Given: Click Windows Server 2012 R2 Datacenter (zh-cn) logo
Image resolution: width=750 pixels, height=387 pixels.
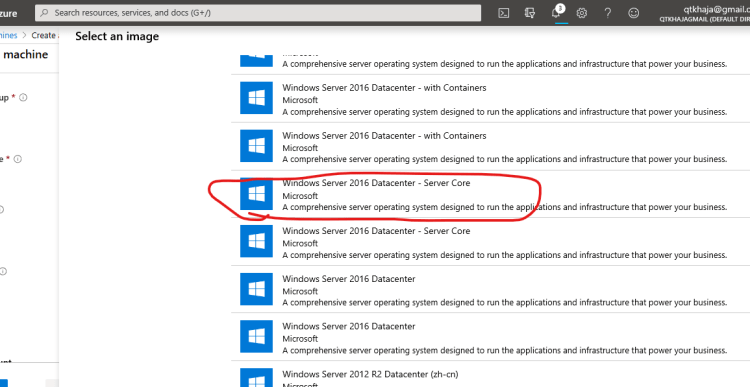Looking at the screenshot, I should click(x=256, y=377).
